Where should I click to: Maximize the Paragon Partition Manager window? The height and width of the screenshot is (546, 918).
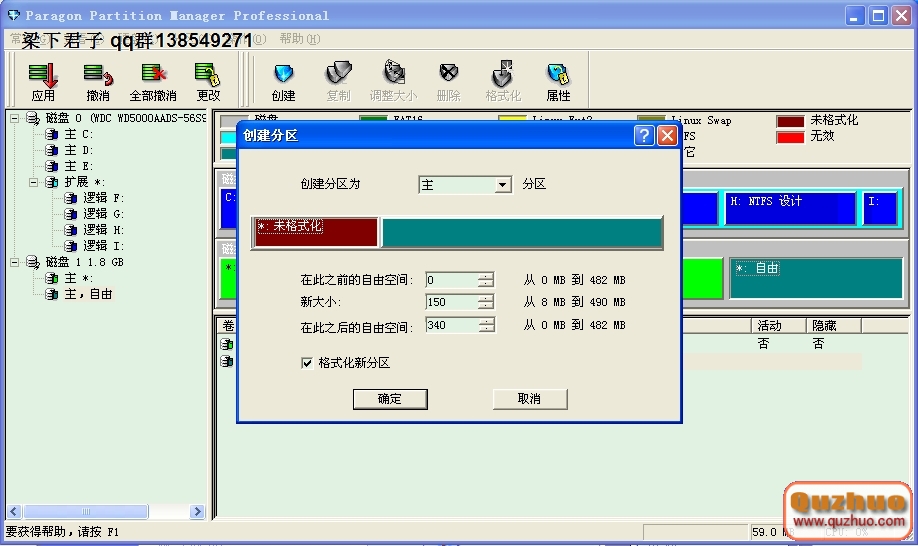878,15
